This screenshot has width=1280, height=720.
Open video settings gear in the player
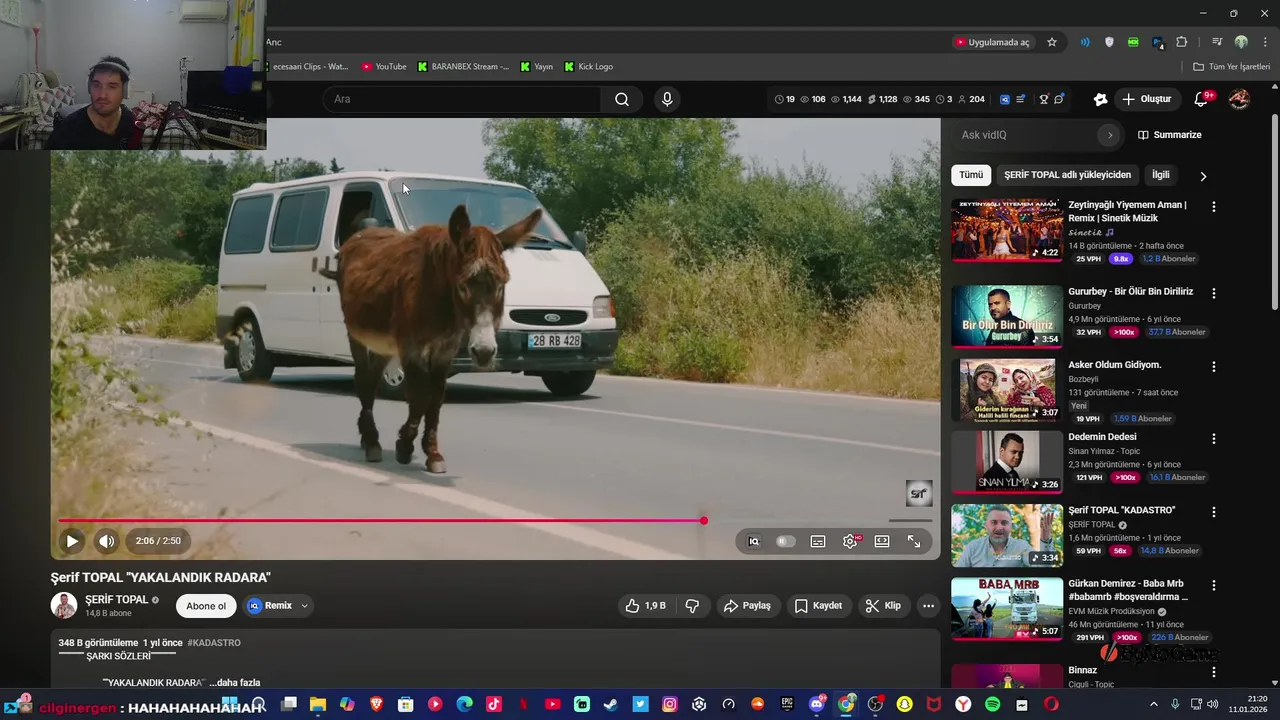tap(850, 541)
